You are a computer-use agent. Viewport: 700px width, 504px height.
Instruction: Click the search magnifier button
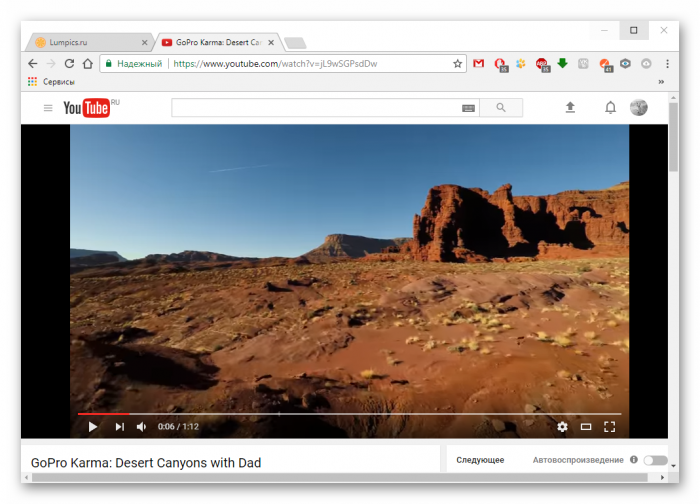coord(501,108)
